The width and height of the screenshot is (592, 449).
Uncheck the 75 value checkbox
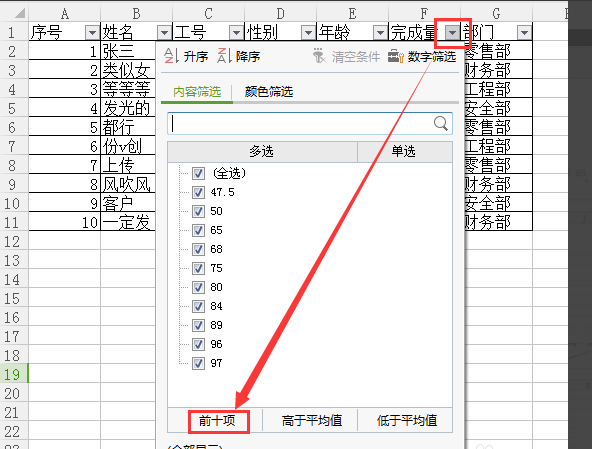[x=198, y=268]
